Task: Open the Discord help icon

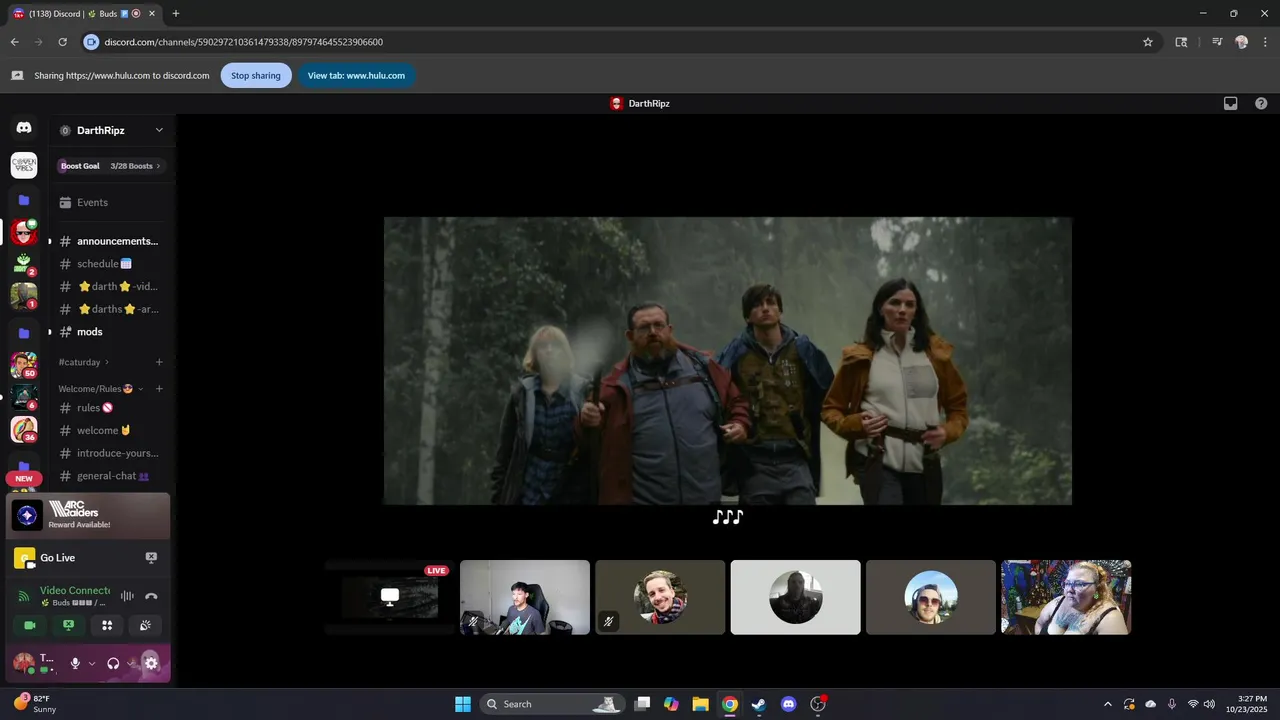Action: point(1261,103)
